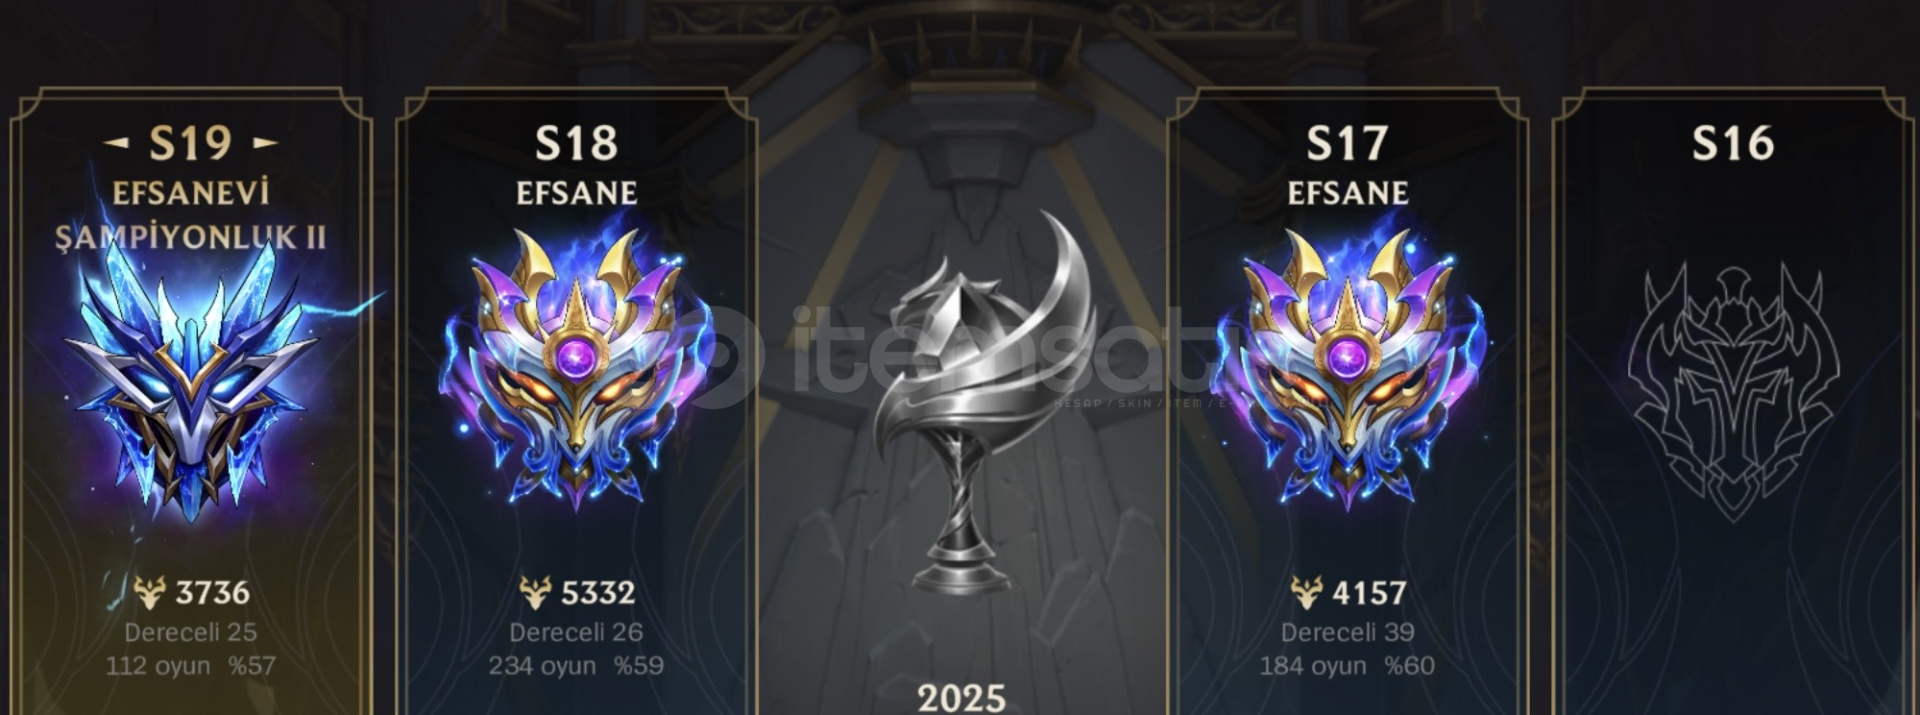1920x715 pixels.
Task: Click the points icon next to 5332
Action: click(x=535, y=592)
